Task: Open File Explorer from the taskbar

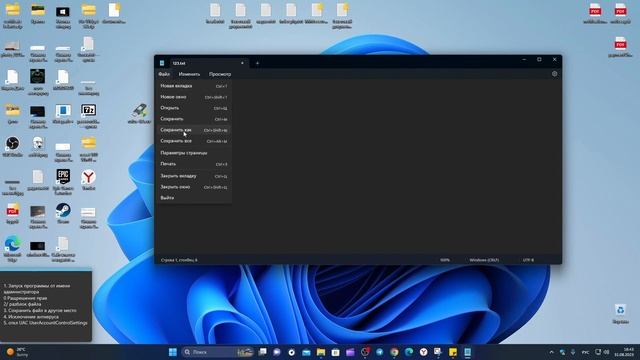Action: click(x=321, y=352)
